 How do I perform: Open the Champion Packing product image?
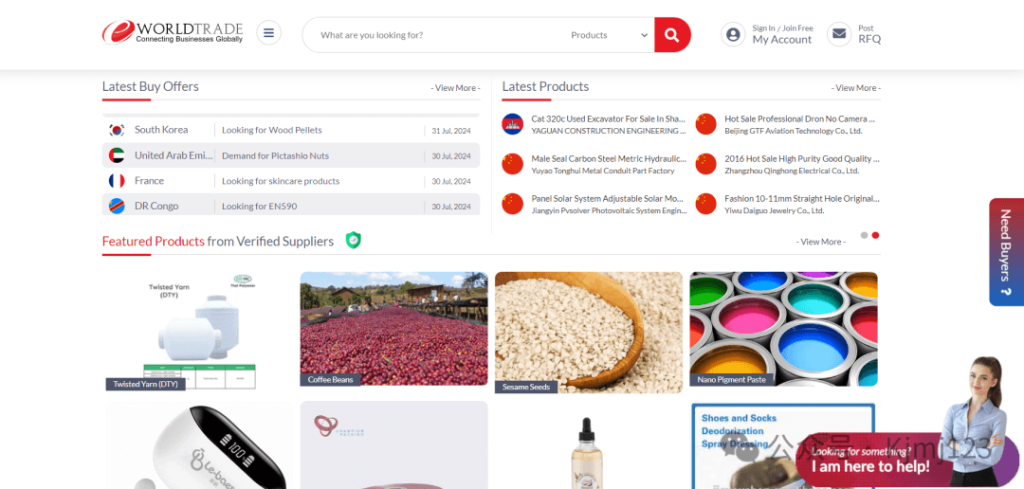pos(394,445)
